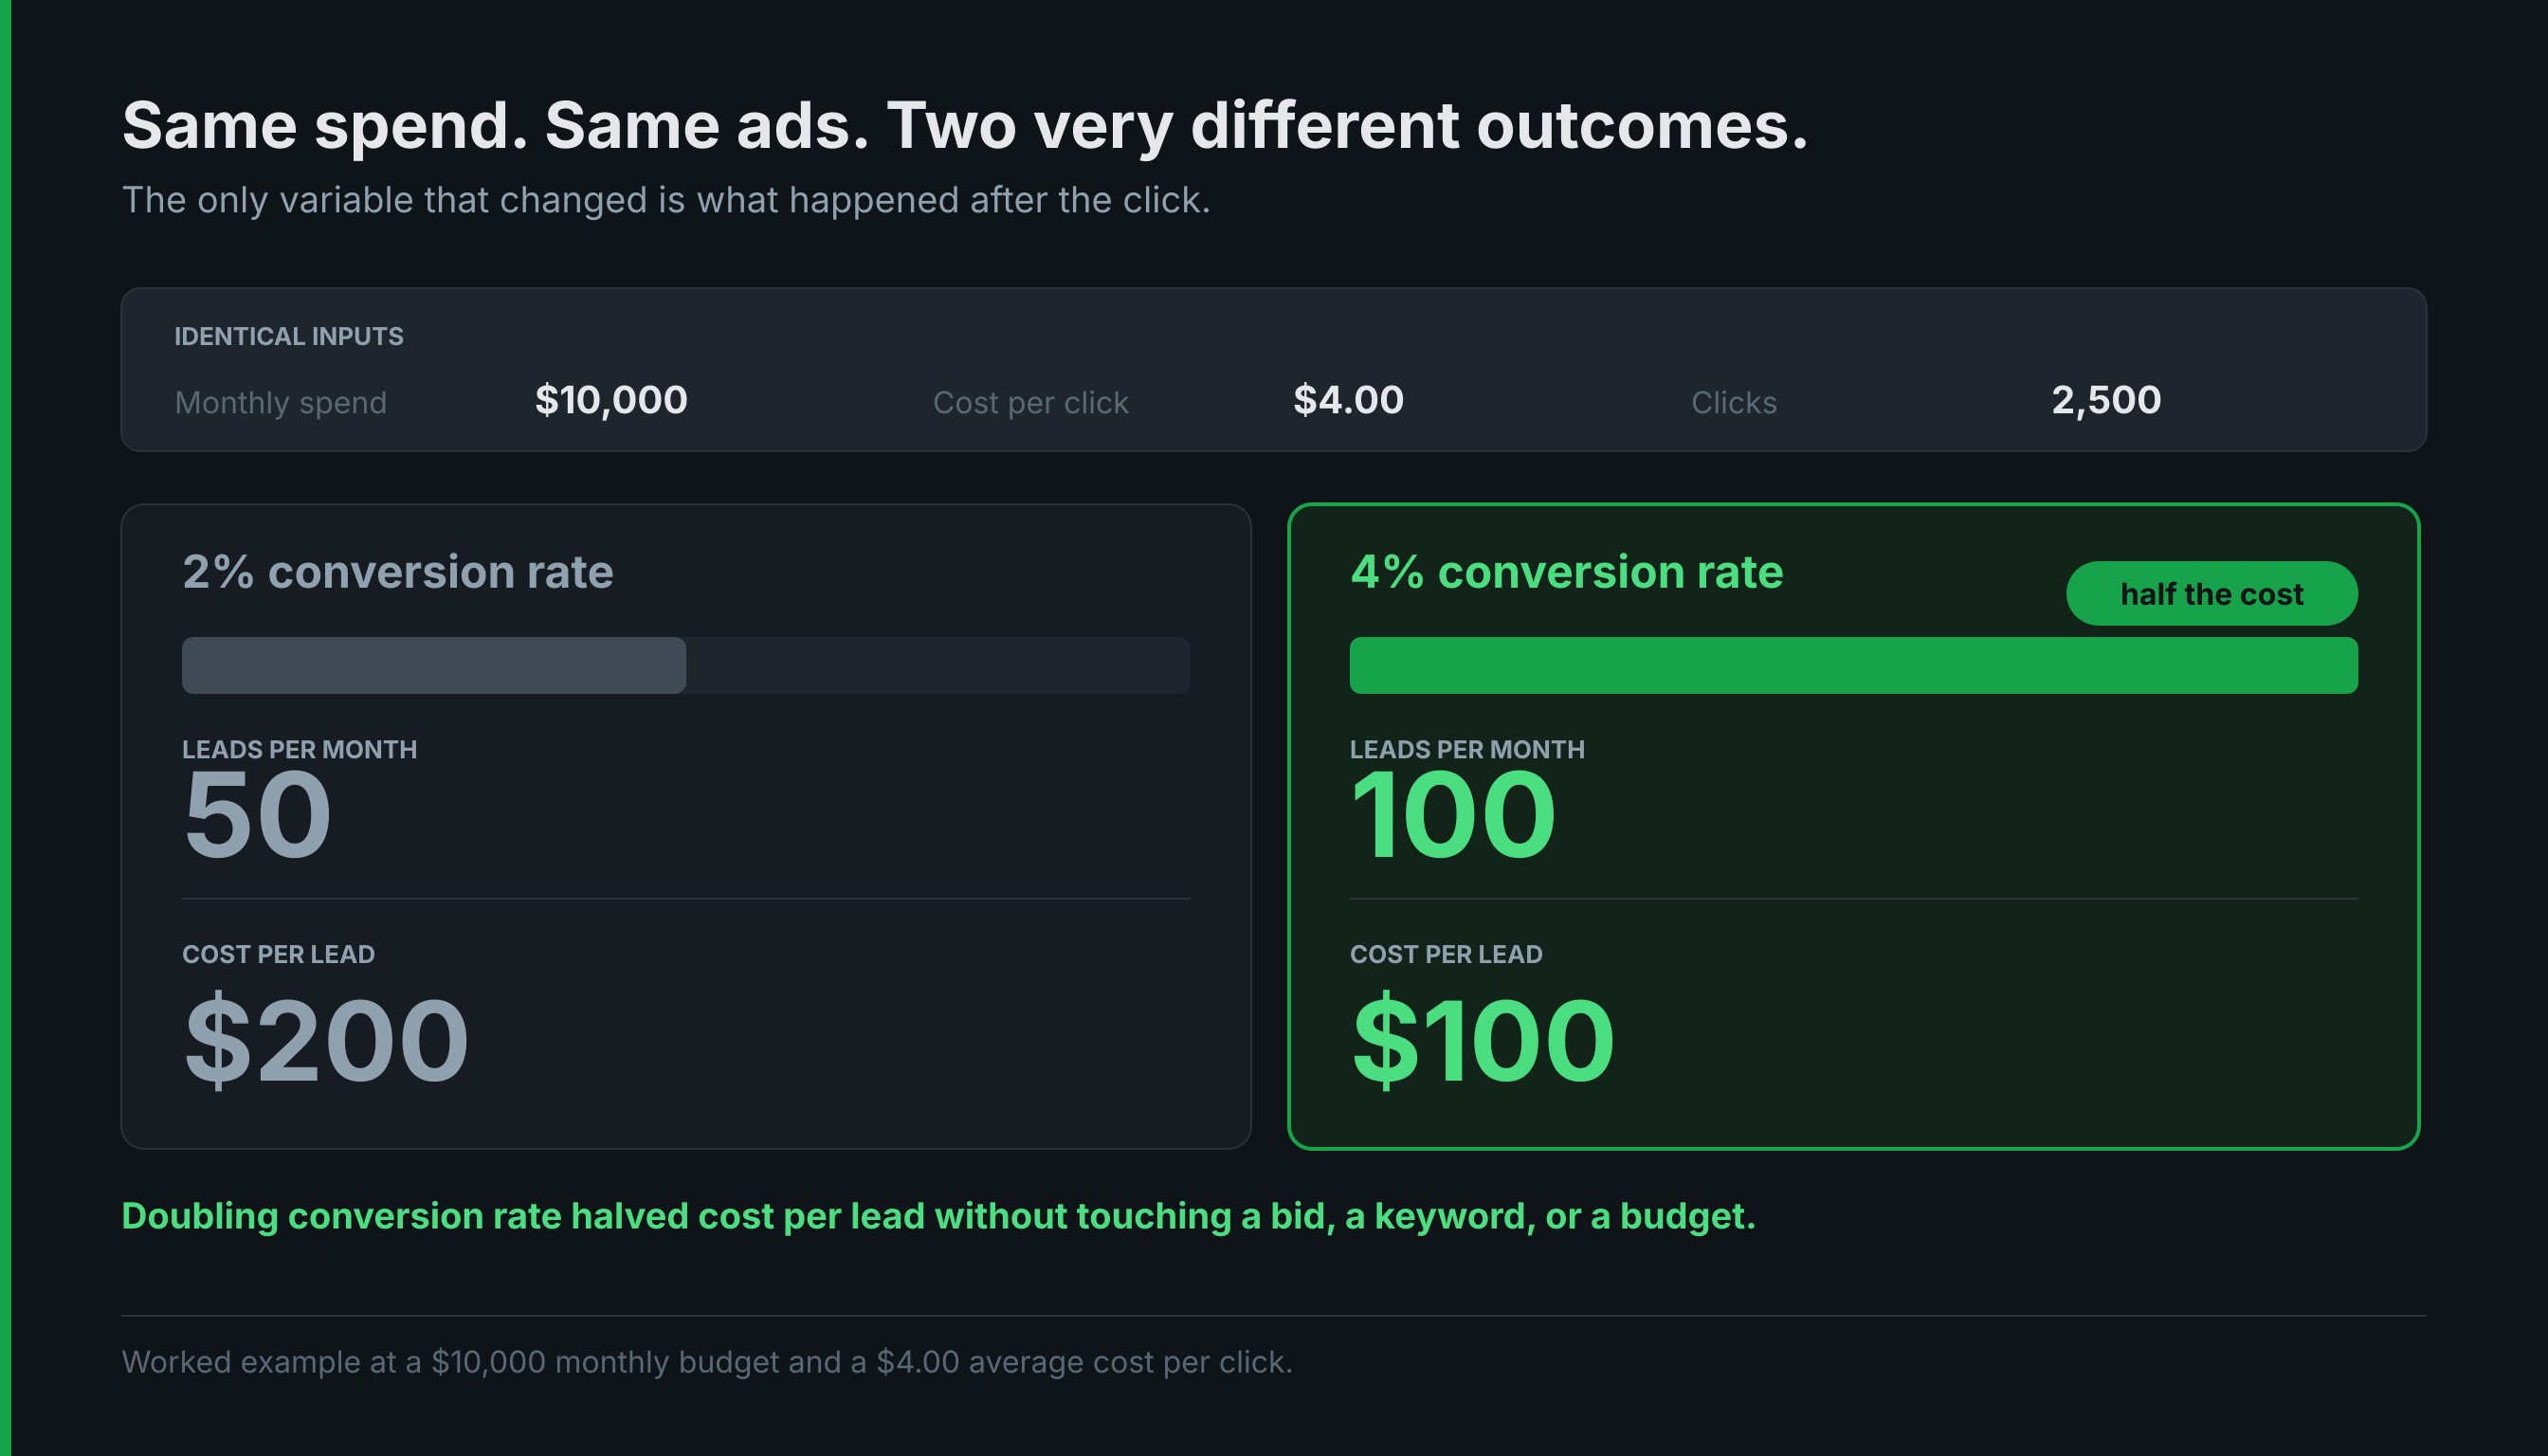2548x1456 pixels.
Task: Click the '4% conversion rate' heading
Action: click(x=1566, y=572)
